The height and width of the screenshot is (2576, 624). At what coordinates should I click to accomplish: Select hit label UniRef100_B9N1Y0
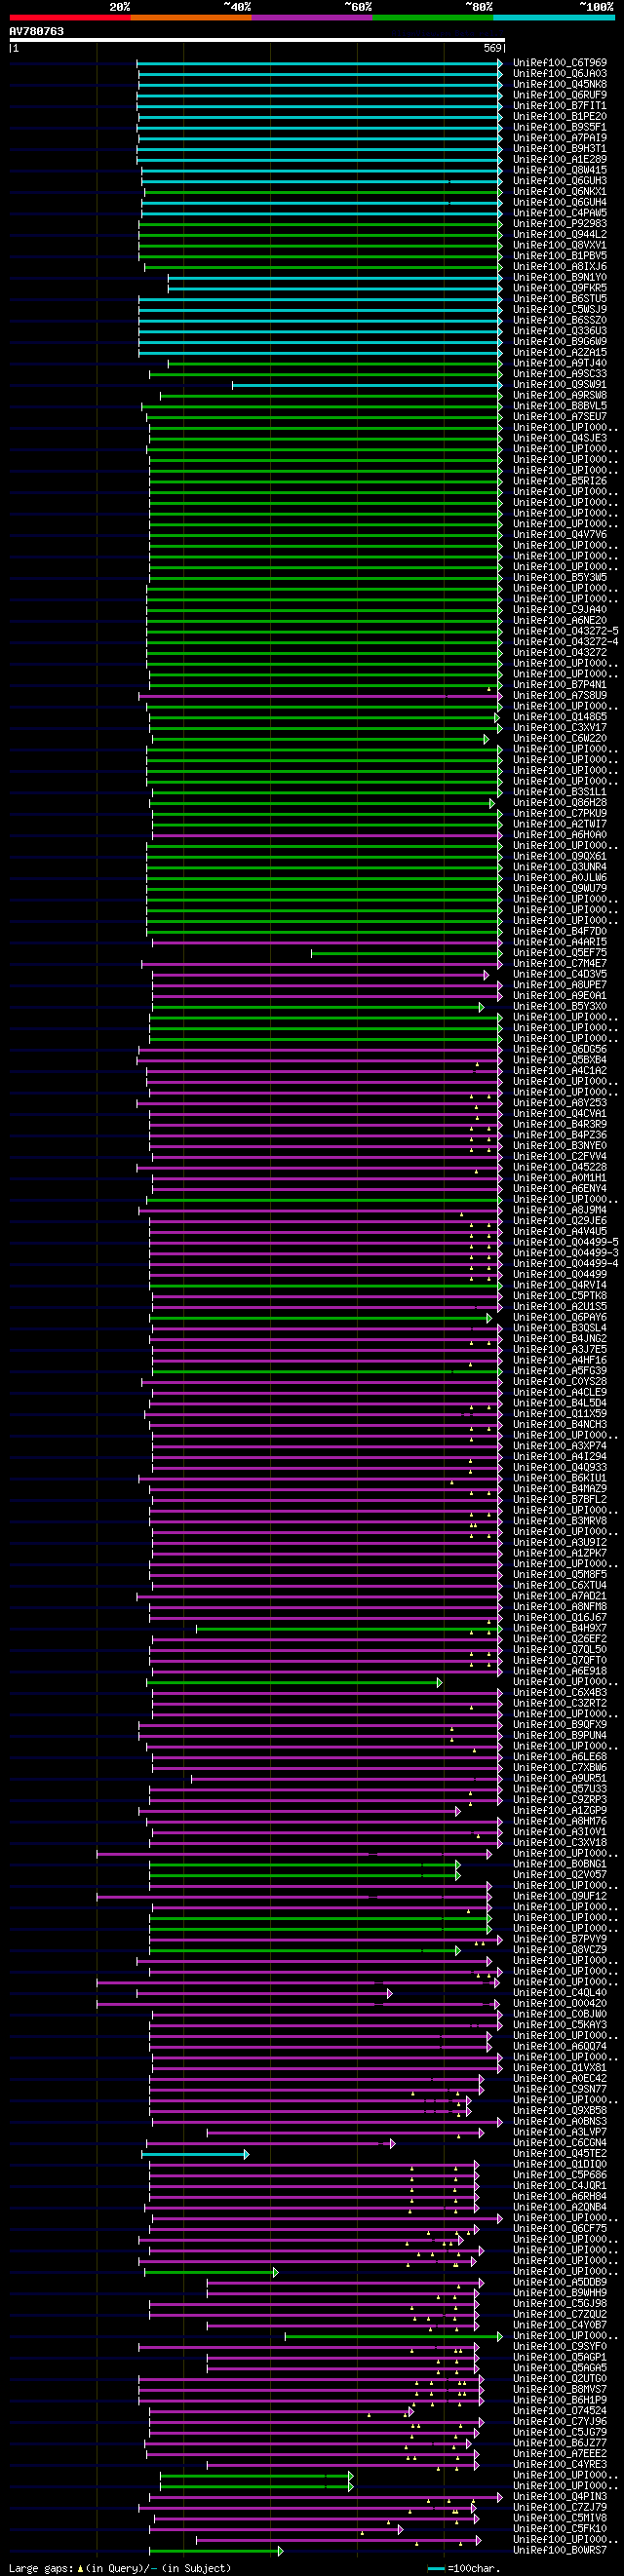[x=560, y=277]
